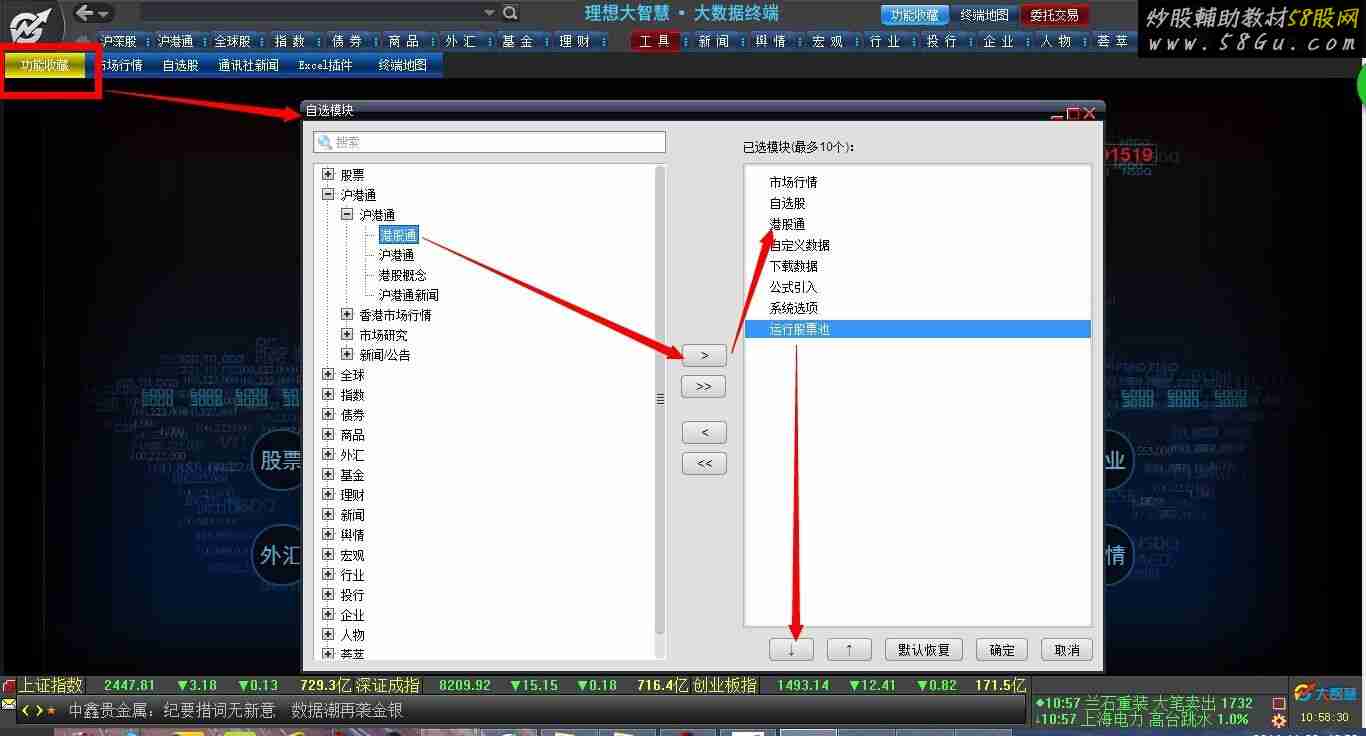Click the blue 功能收藏 button in title bar
The width and height of the screenshot is (1366, 736).
[x=915, y=15]
